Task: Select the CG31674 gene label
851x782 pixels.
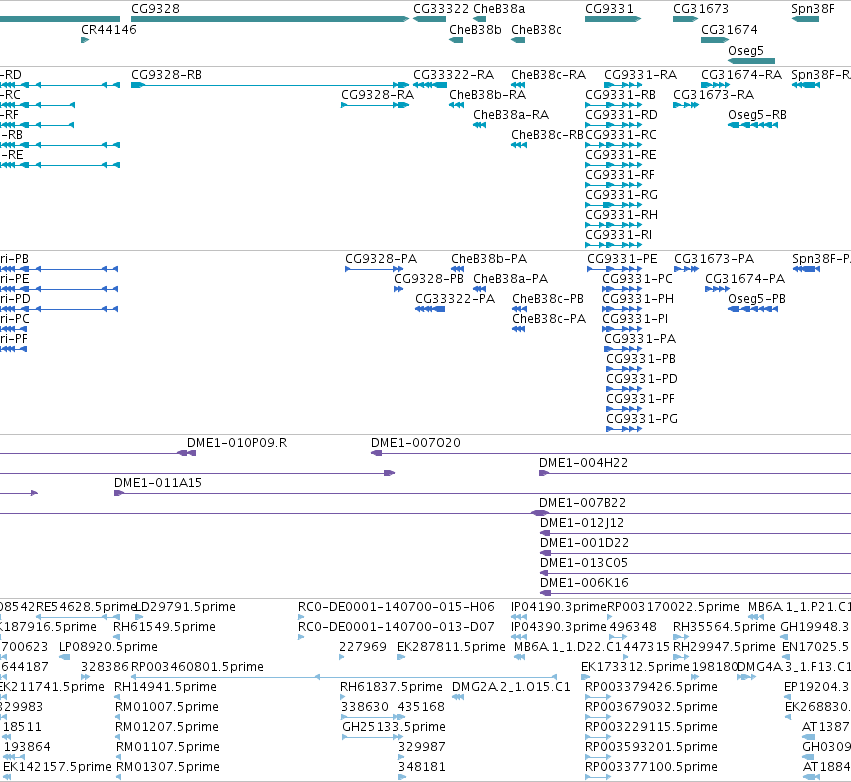Action: pyautogui.click(x=729, y=30)
